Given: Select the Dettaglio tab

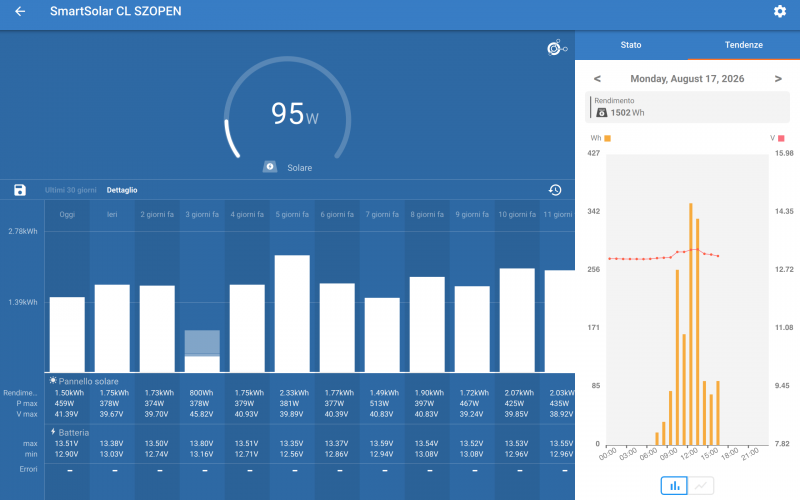Looking at the screenshot, I should point(122,190).
